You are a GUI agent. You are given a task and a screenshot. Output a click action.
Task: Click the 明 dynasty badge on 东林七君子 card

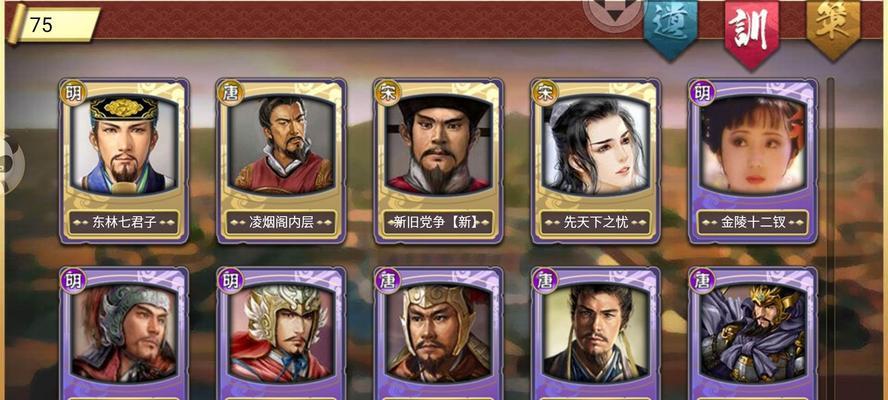pyautogui.click(x=73, y=92)
